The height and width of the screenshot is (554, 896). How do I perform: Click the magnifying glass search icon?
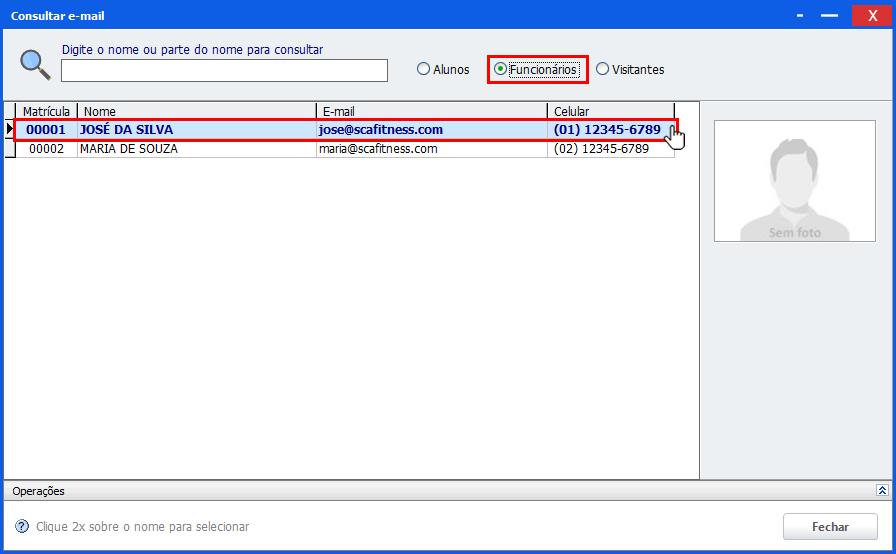pos(35,65)
